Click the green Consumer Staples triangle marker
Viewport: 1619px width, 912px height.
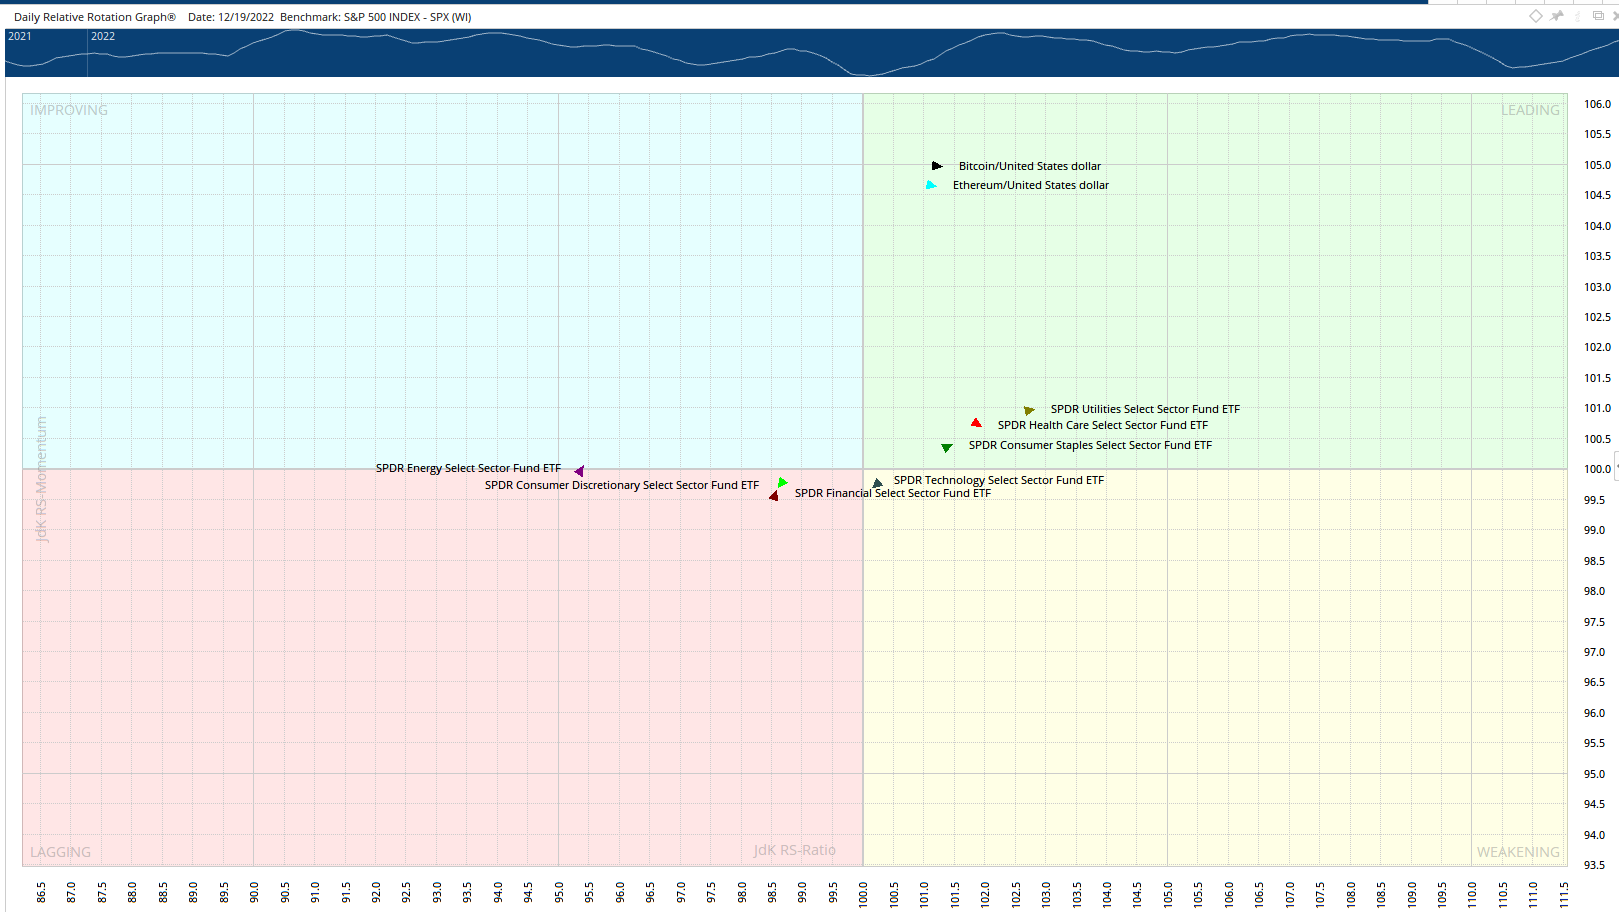[x=946, y=447]
